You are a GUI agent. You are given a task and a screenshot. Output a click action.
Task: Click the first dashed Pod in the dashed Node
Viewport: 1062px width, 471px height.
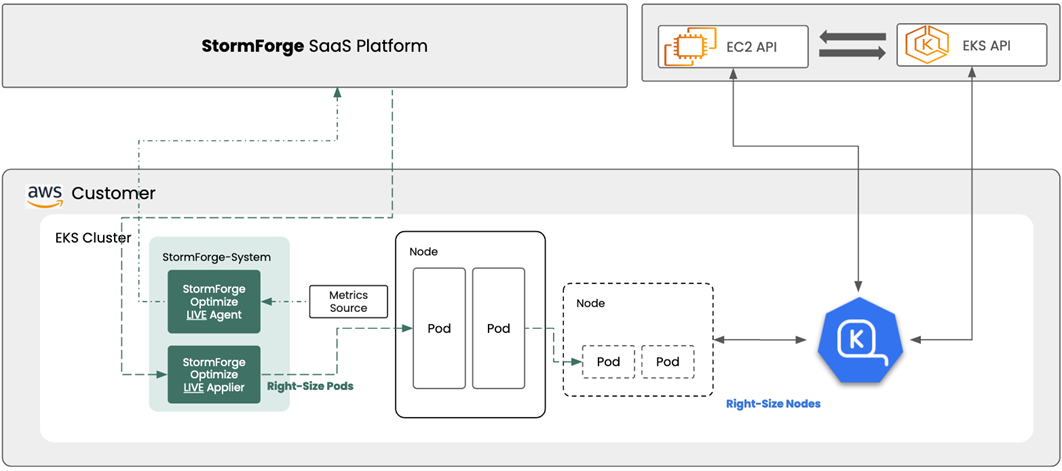[x=608, y=362]
